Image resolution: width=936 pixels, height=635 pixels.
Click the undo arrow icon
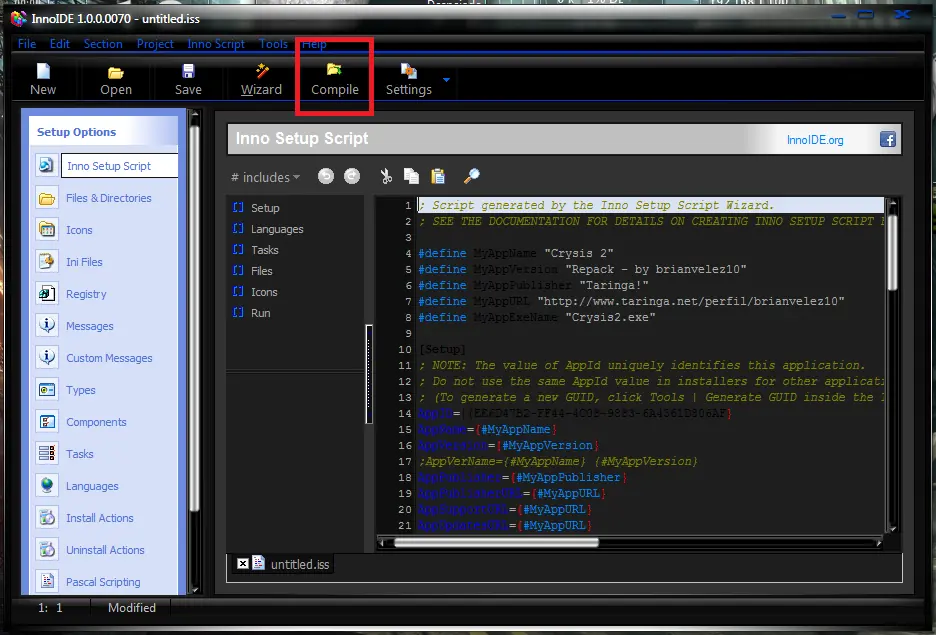(x=326, y=176)
